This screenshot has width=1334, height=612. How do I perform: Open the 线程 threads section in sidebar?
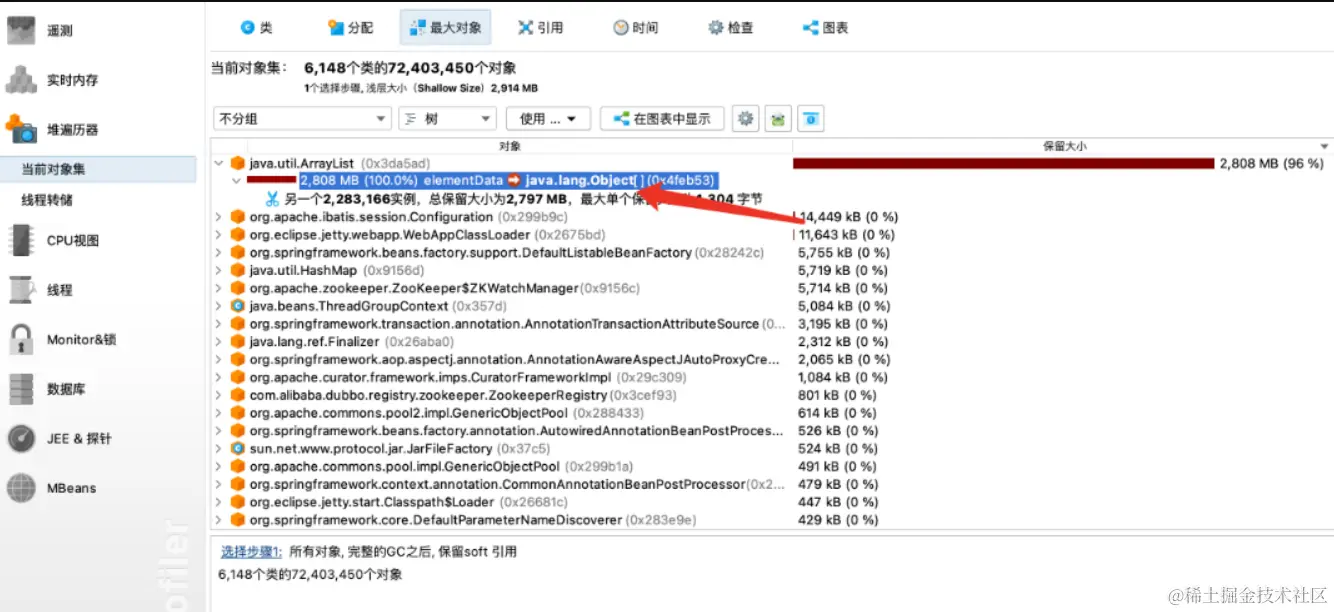coord(40,290)
